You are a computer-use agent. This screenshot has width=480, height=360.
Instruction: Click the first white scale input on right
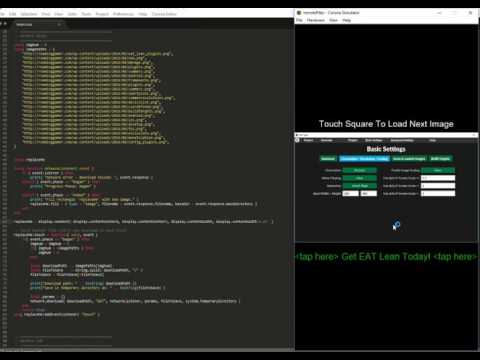(x=438, y=178)
